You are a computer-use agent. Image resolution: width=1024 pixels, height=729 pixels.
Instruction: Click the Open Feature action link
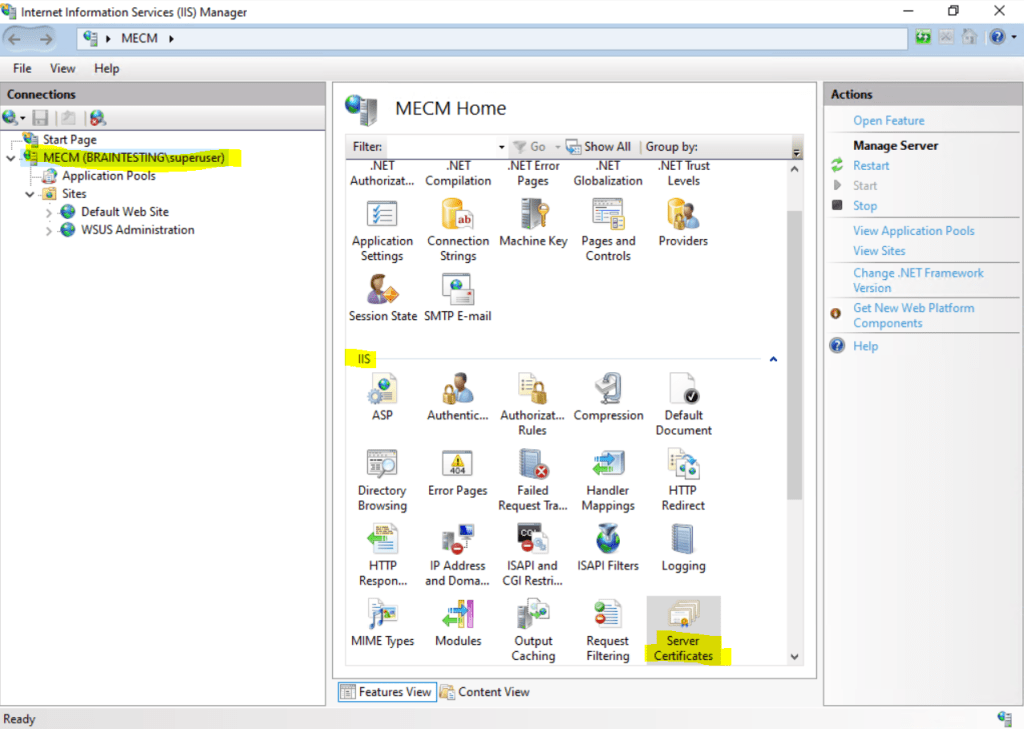(x=888, y=121)
